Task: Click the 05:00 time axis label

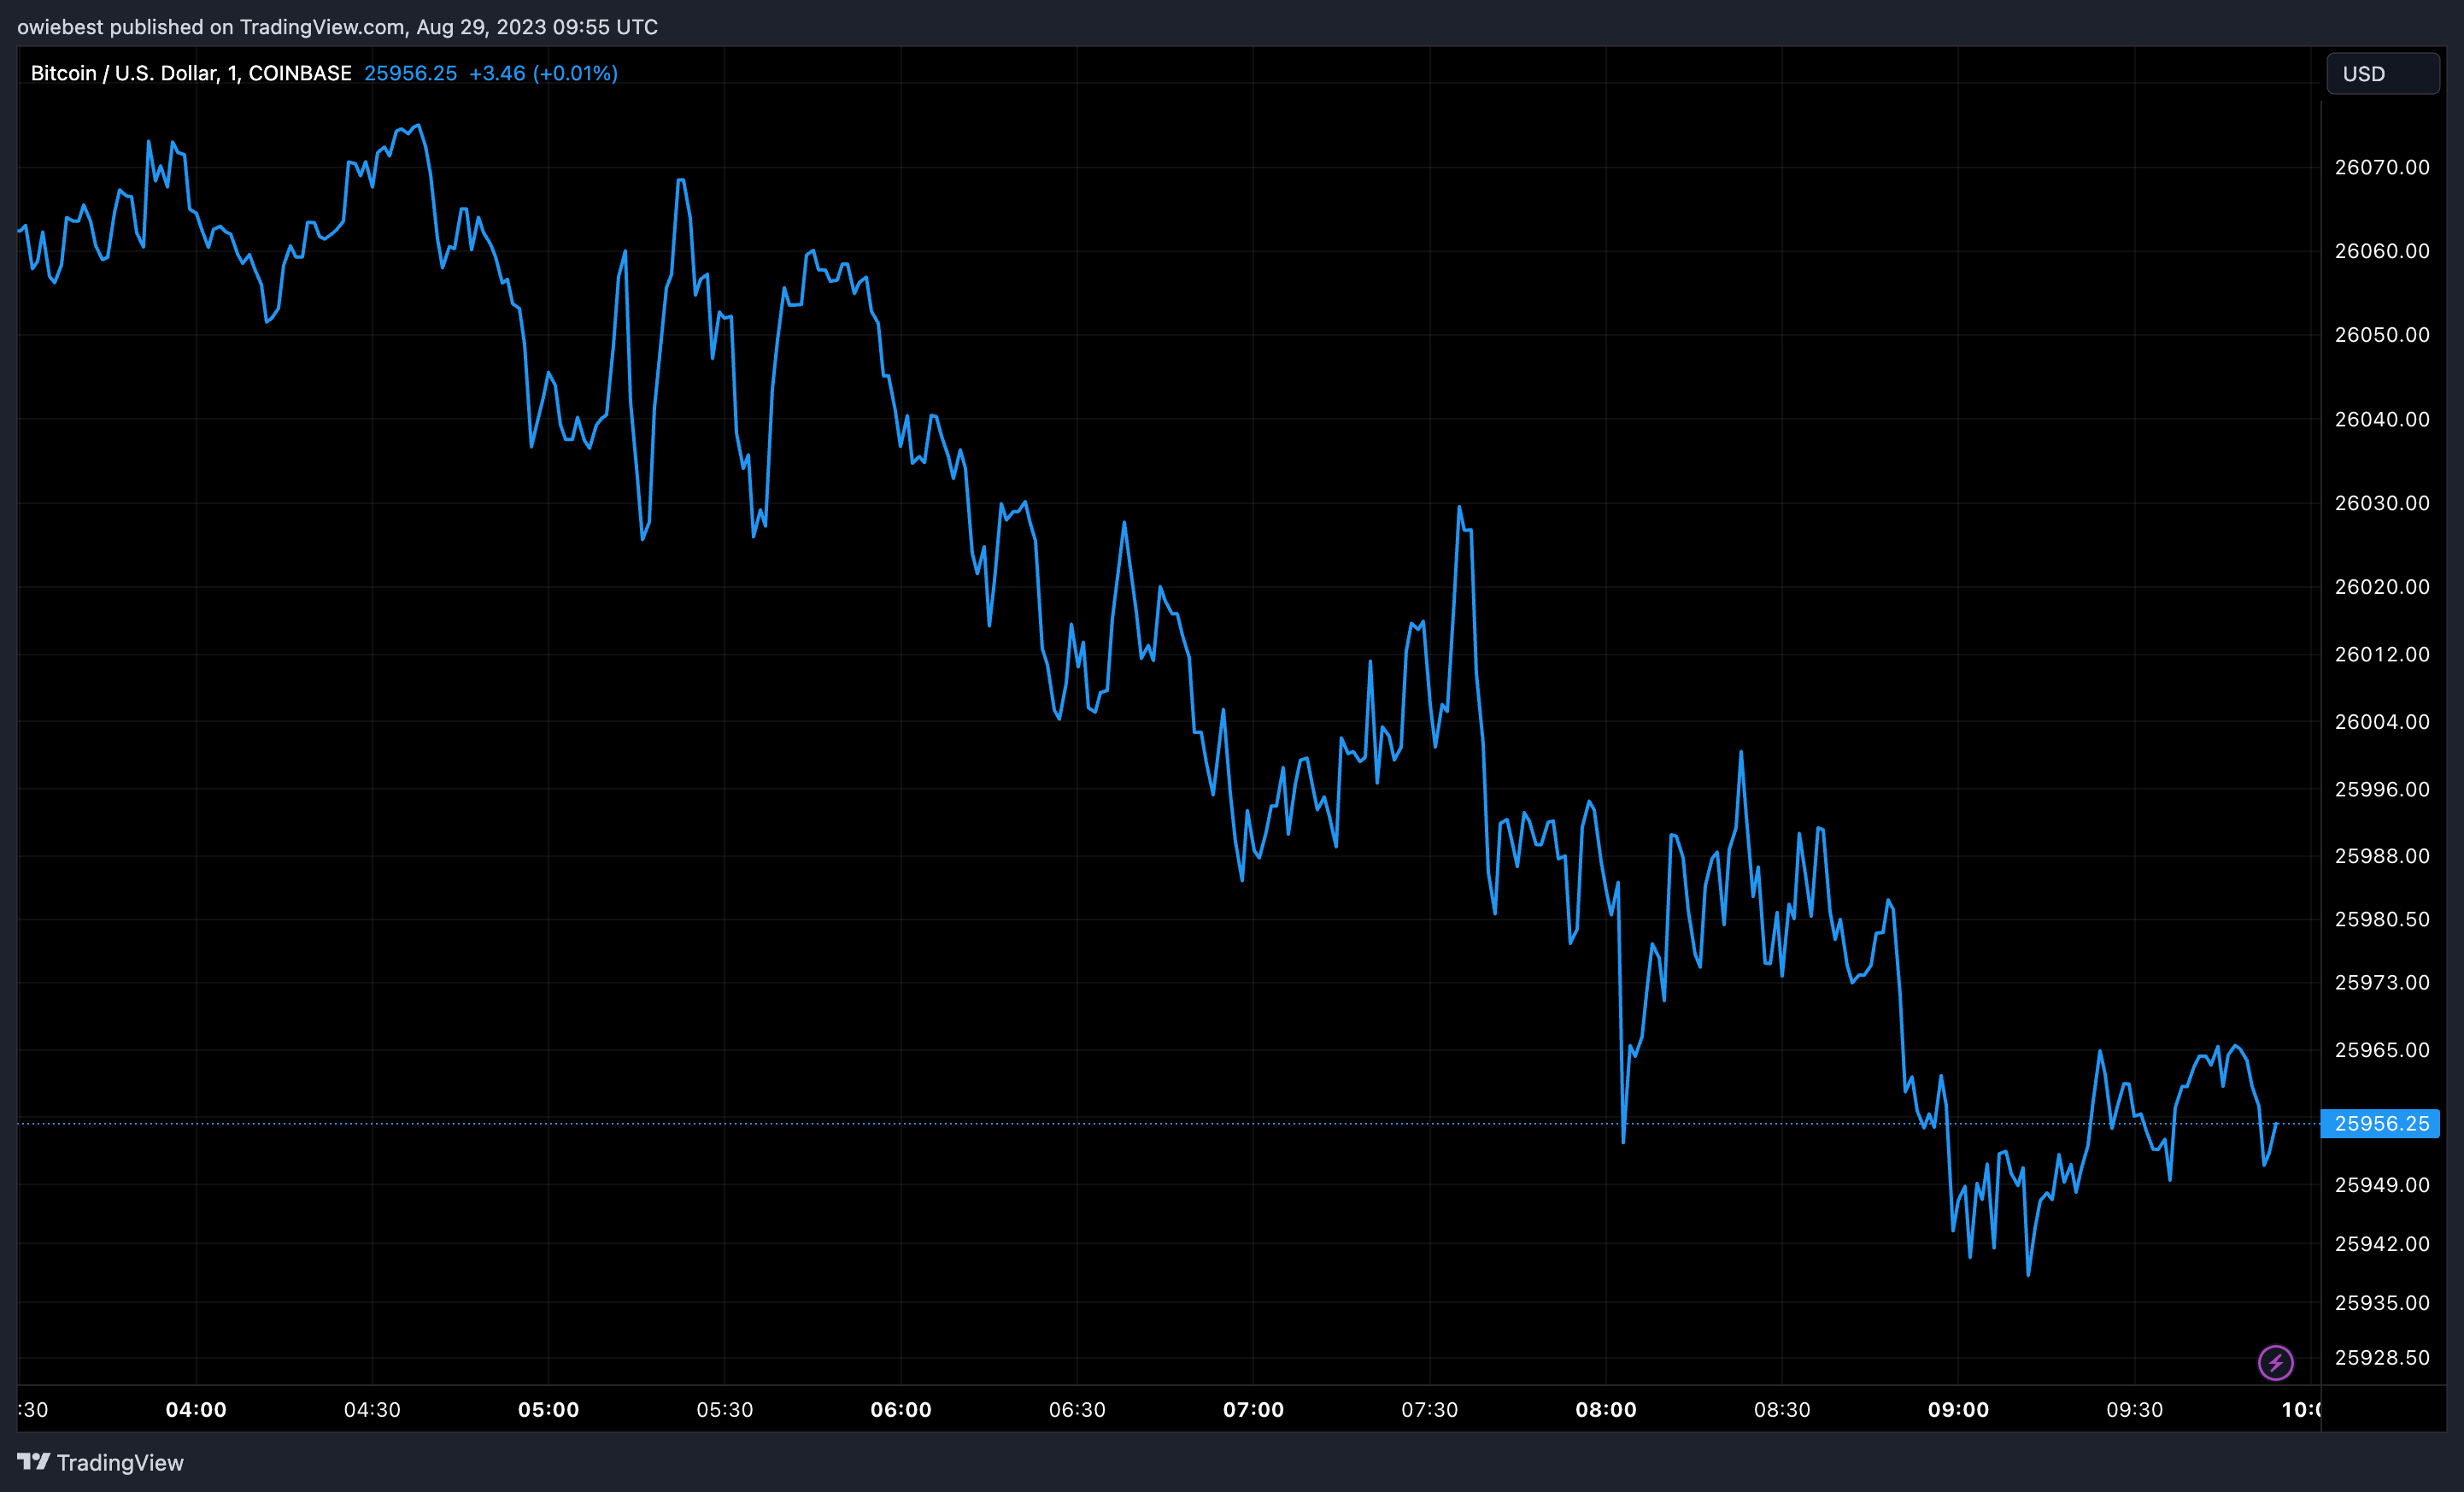Action: coord(548,1410)
